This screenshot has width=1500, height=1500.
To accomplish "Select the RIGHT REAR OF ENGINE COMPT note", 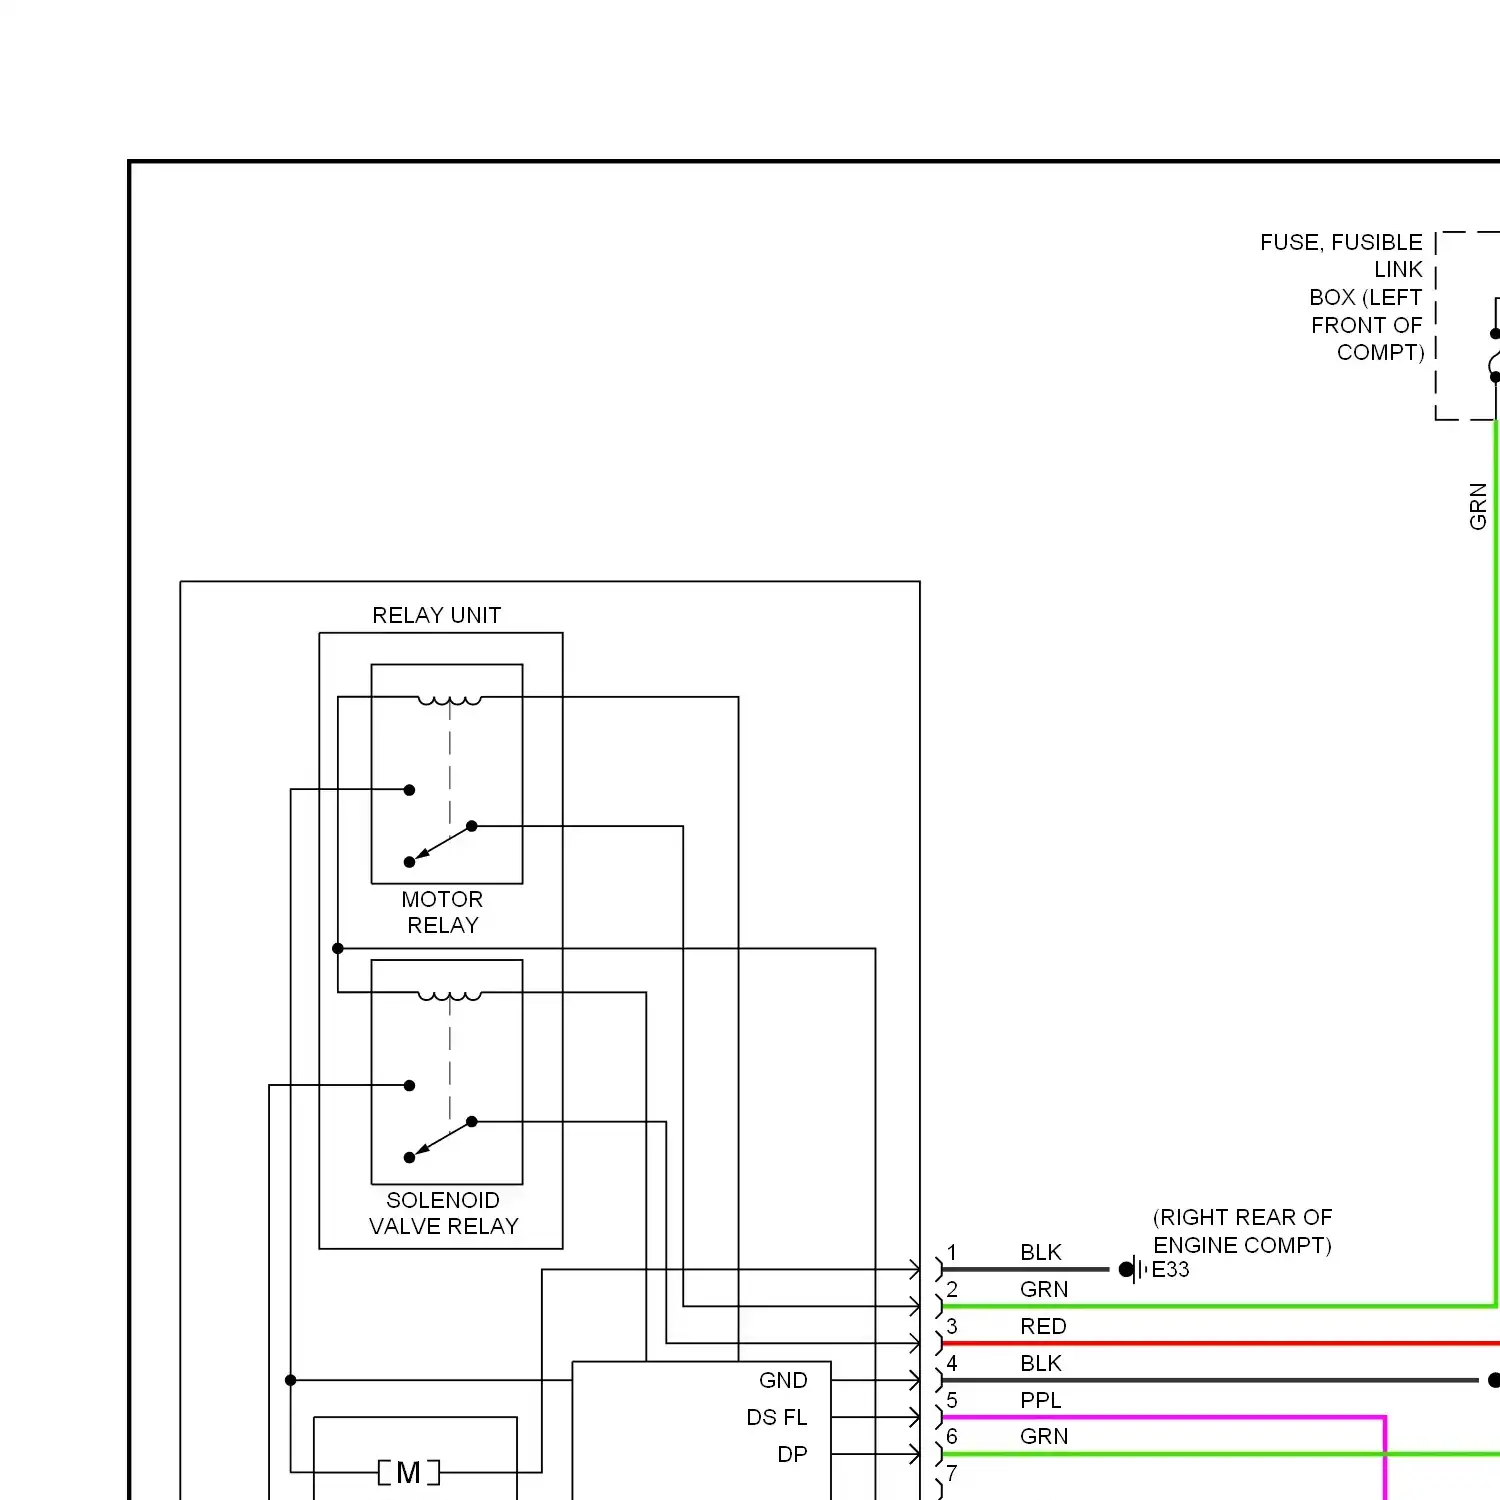I will [1242, 1231].
